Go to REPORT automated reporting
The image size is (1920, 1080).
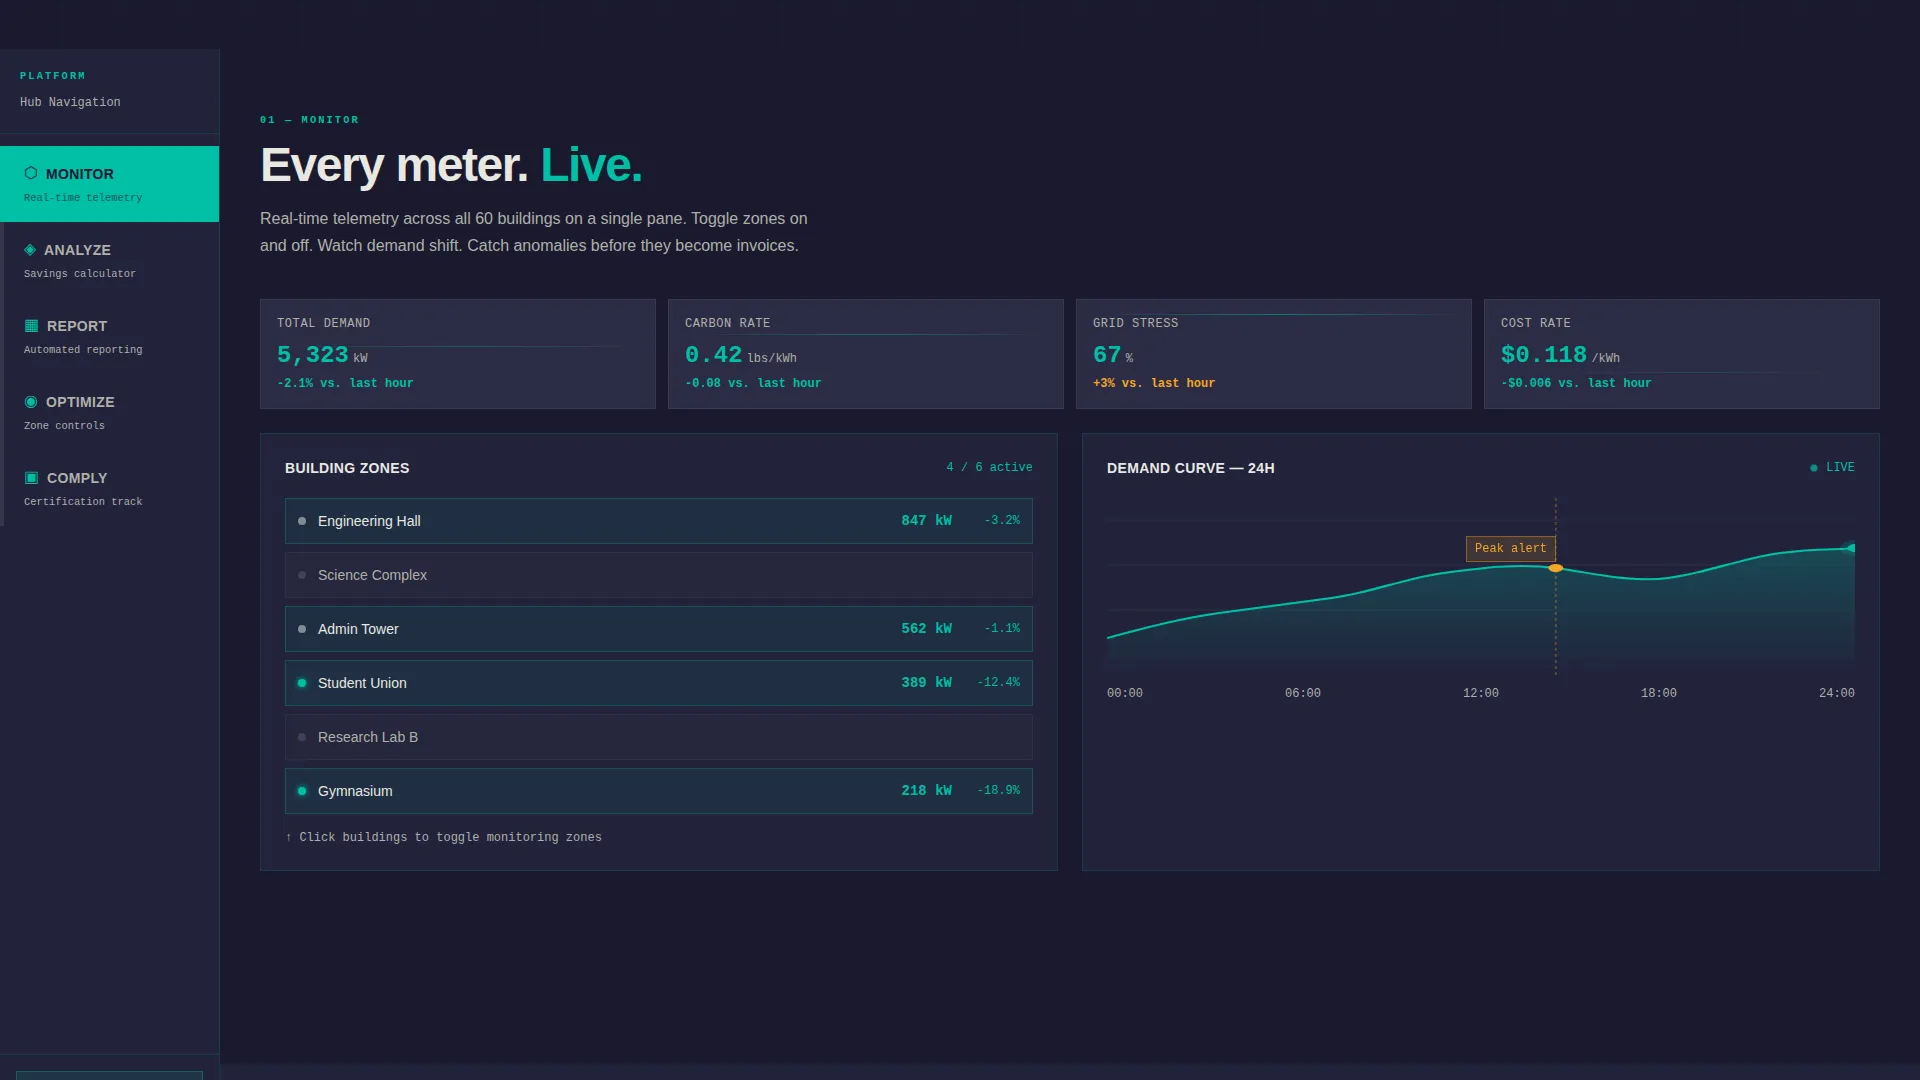coord(109,336)
